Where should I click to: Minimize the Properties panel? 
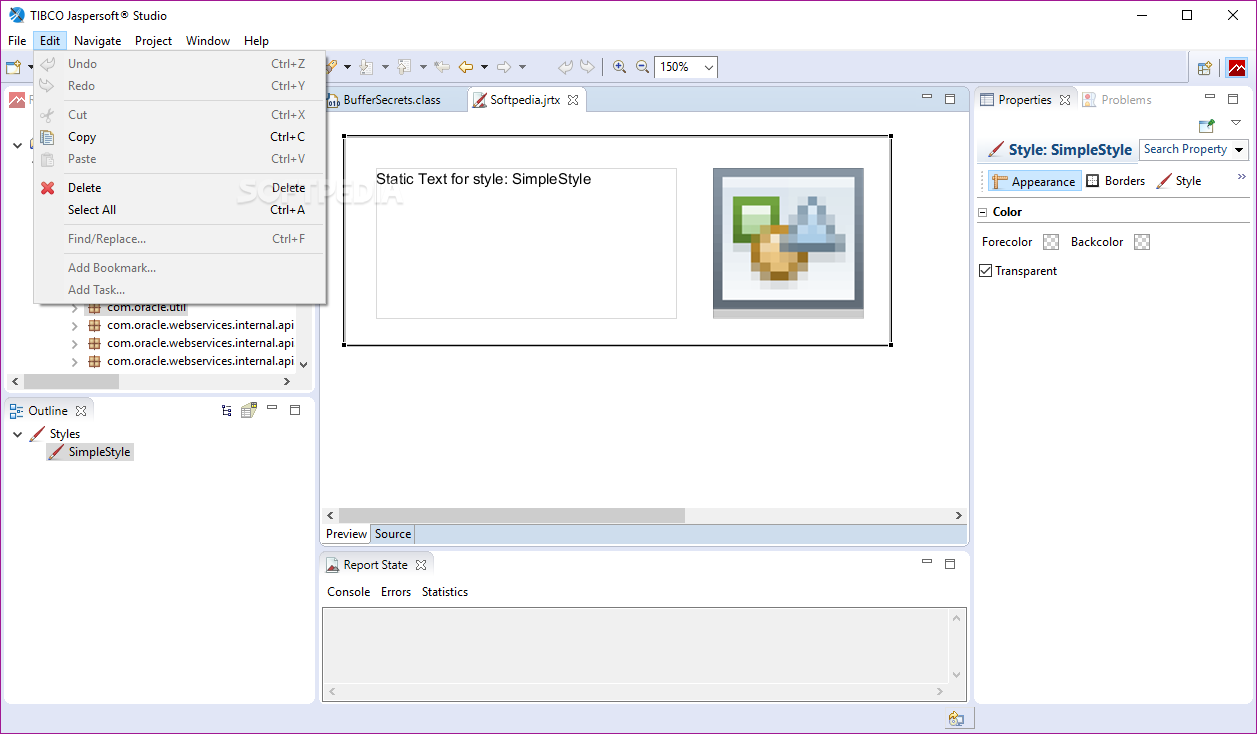coord(1210,97)
